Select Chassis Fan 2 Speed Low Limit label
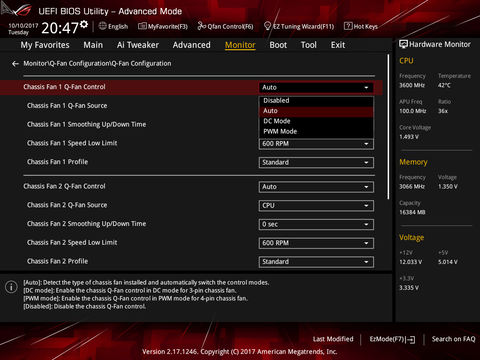Viewport: 480px width, 360px height. 72,242
